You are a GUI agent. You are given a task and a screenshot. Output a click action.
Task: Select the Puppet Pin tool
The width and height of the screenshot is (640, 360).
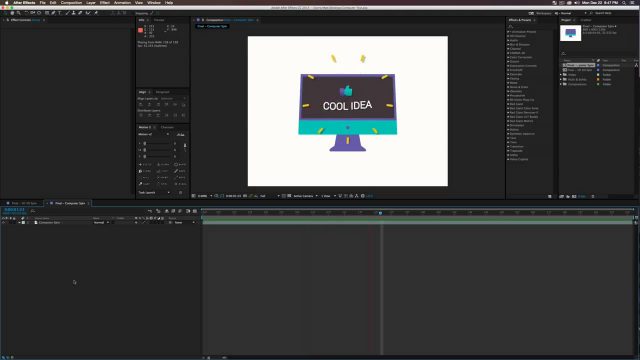click(x=96, y=13)
